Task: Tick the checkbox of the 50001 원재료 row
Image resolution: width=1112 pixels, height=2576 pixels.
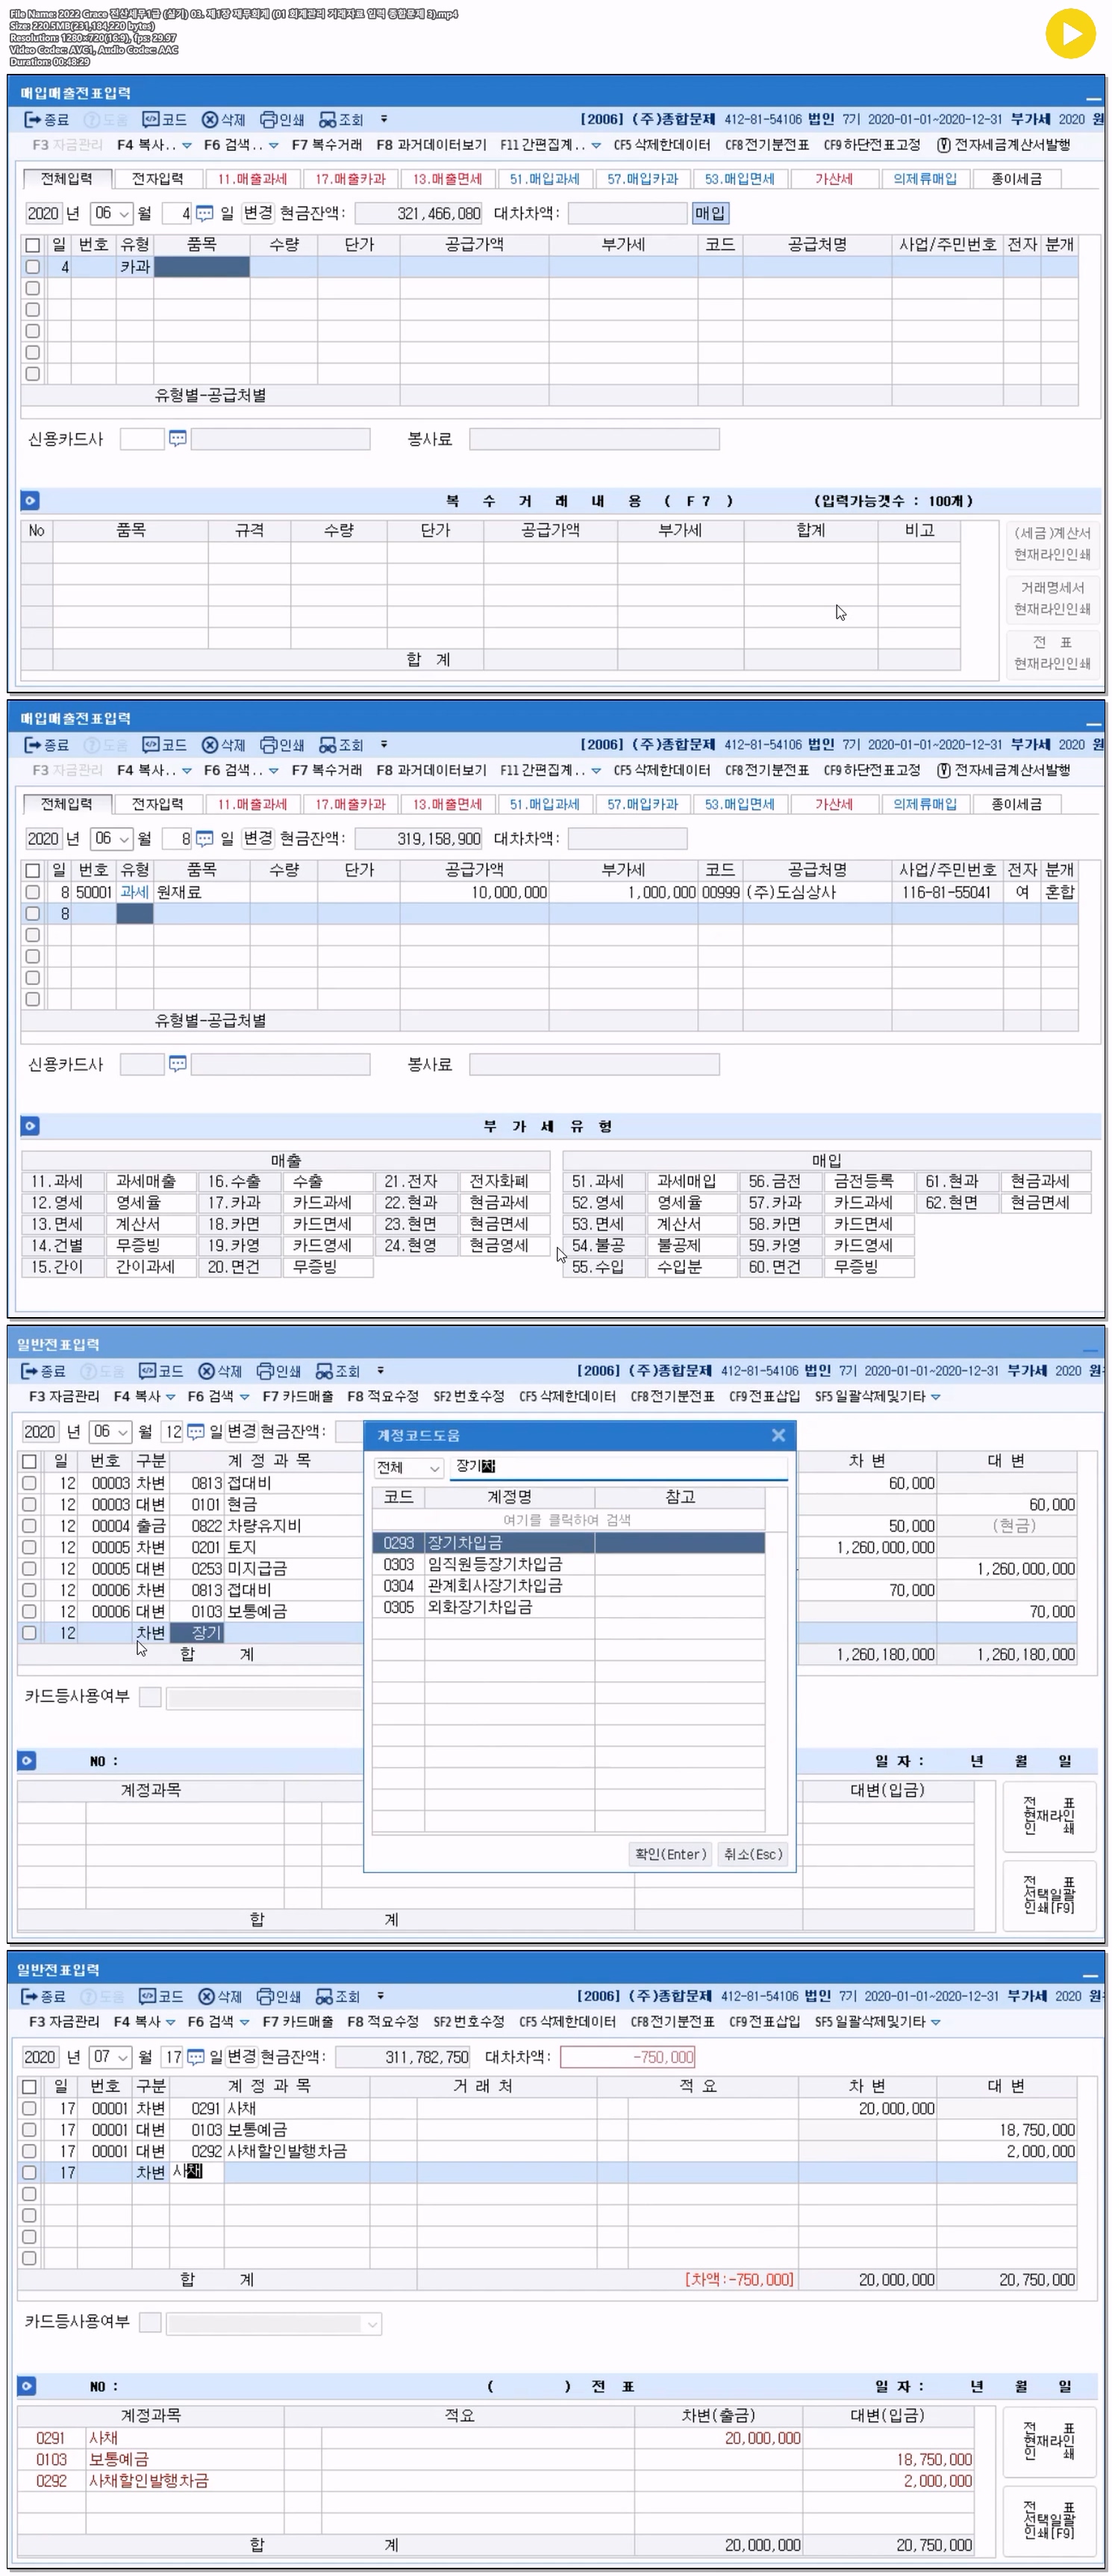Action: [32, 892]
